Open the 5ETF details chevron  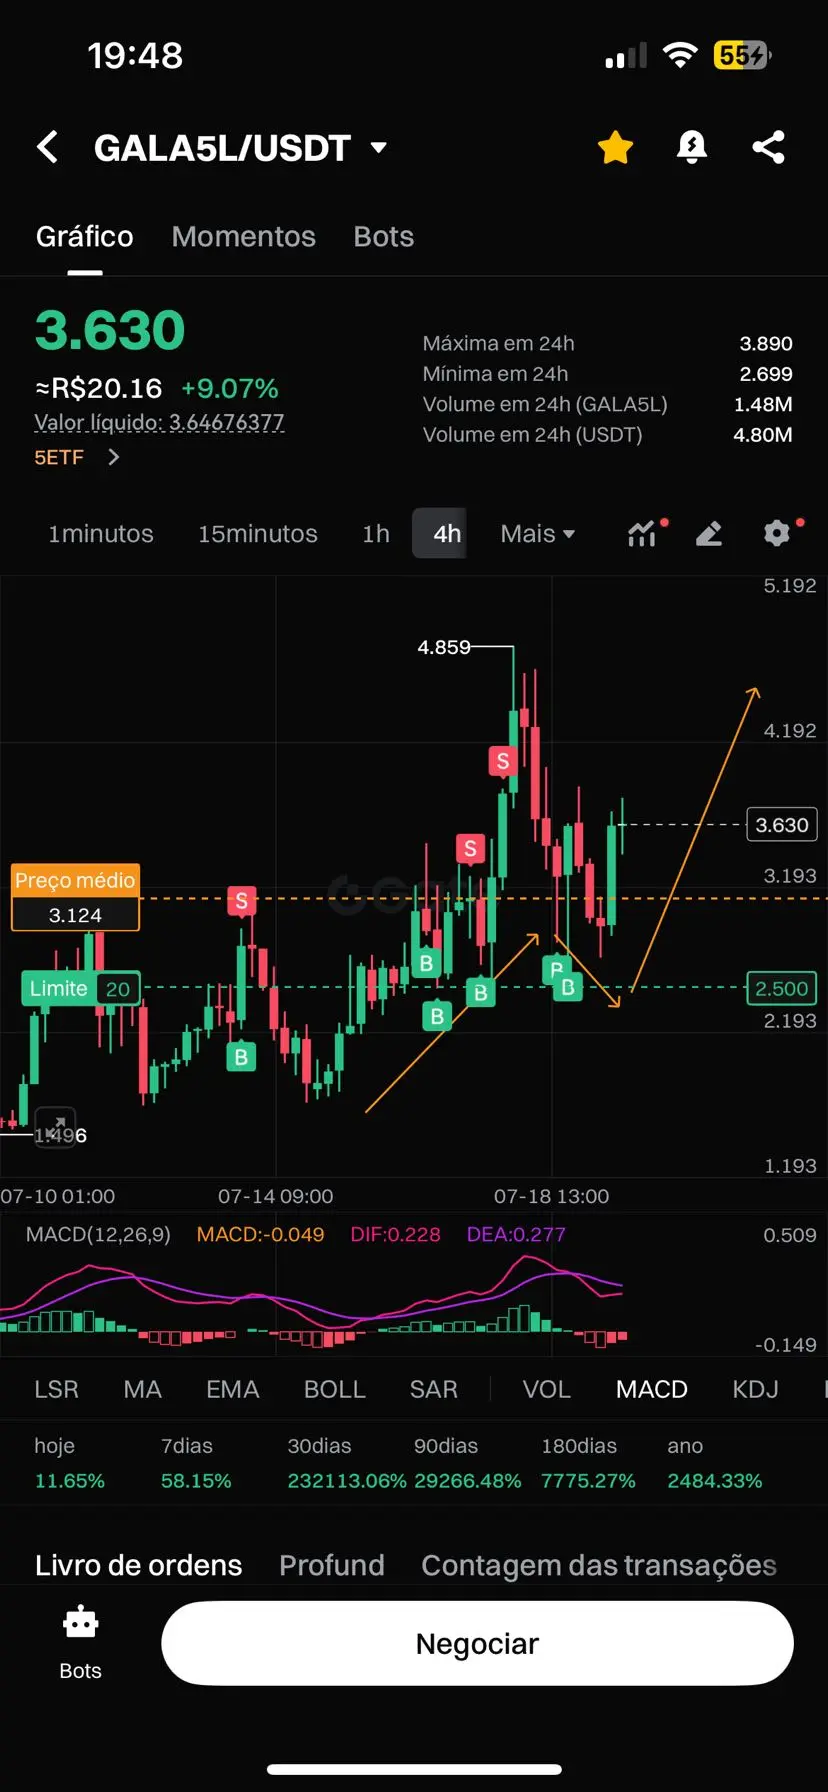(113, 457)
